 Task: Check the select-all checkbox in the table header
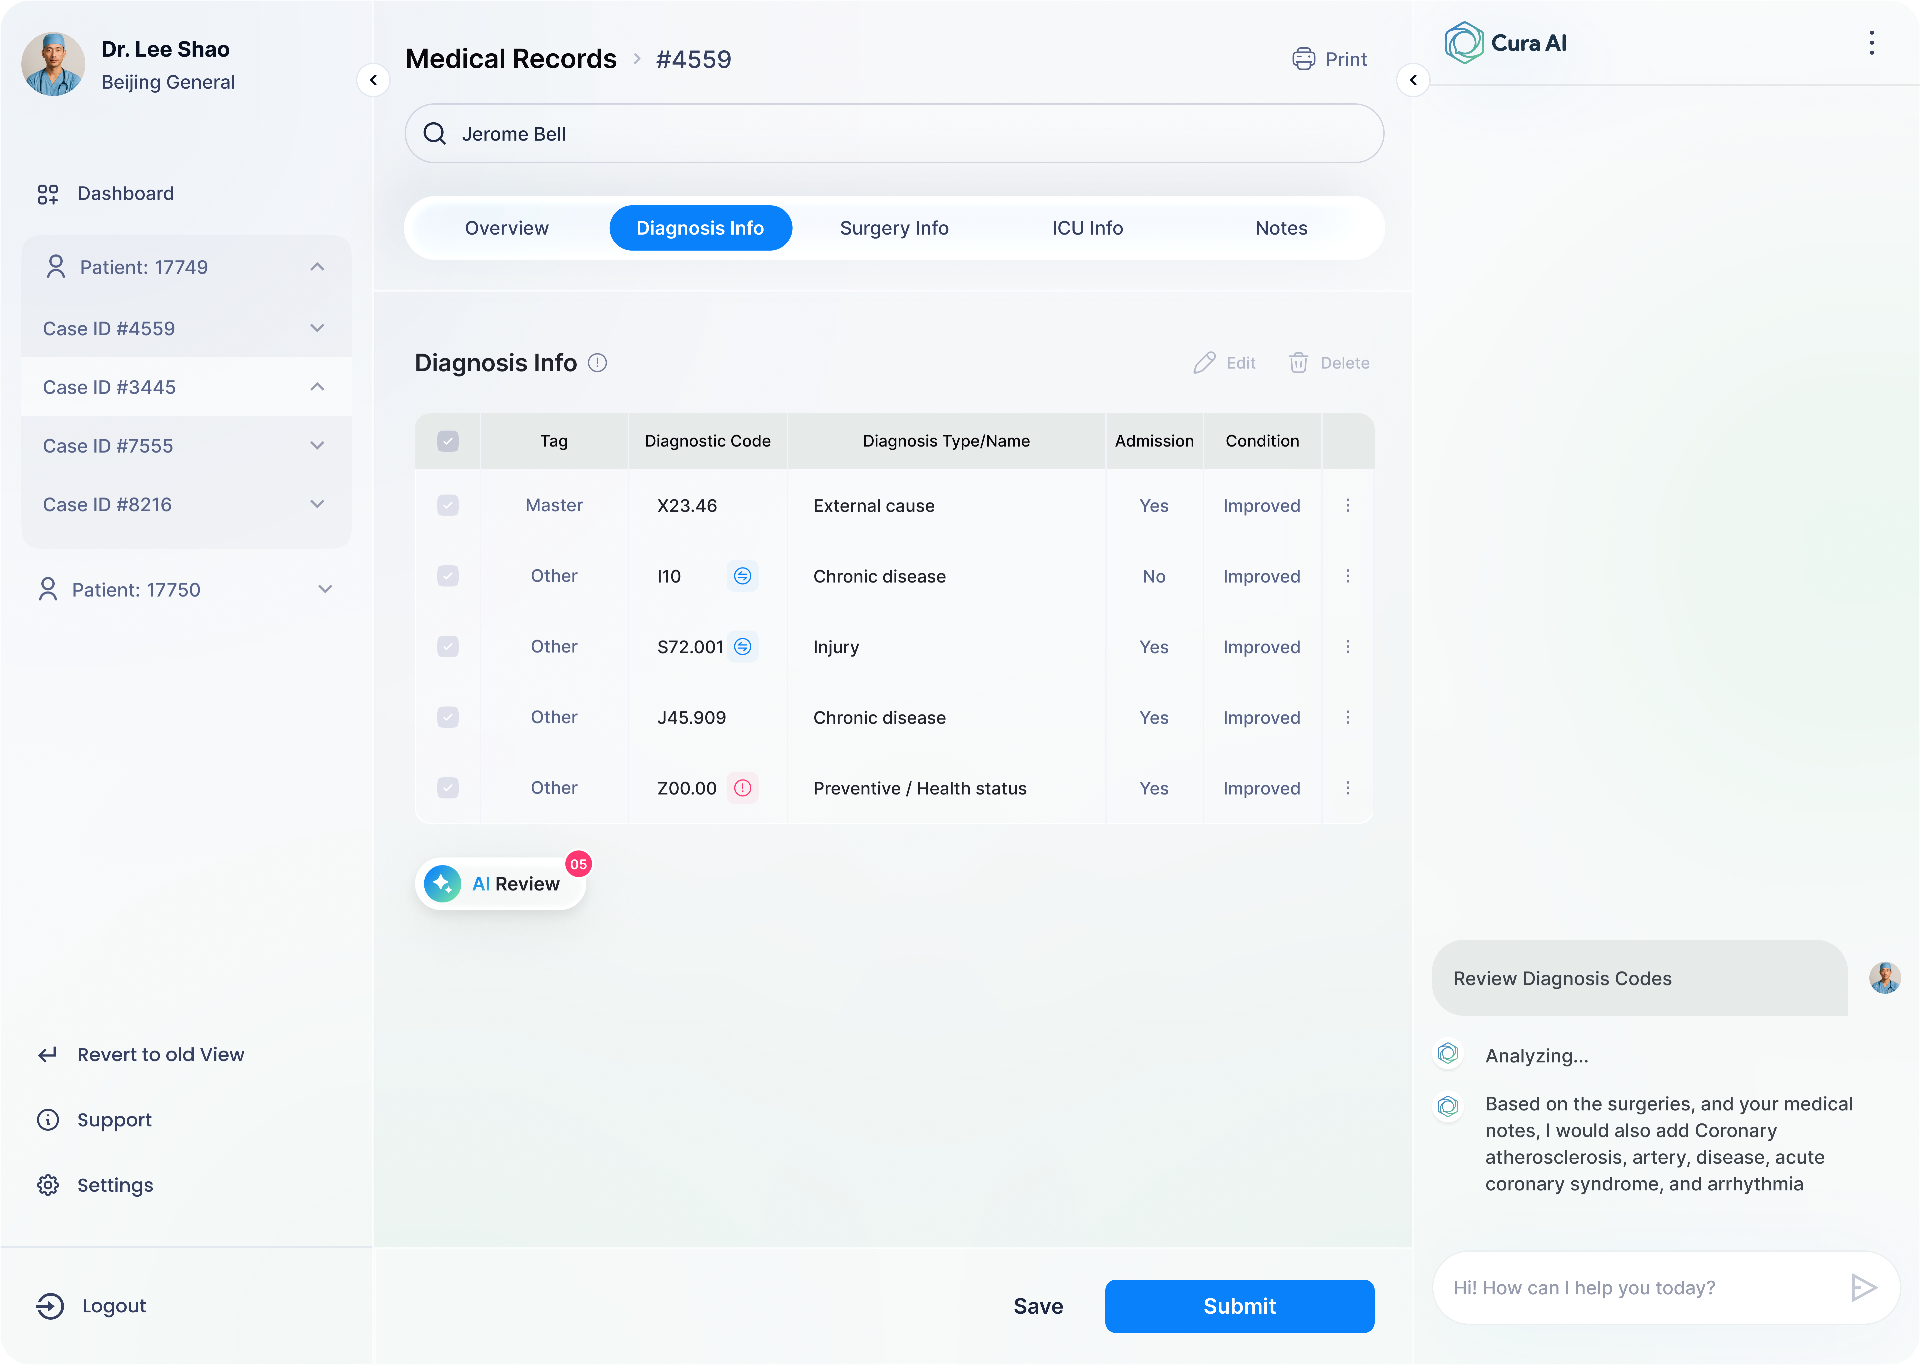(x=447, y=440)
